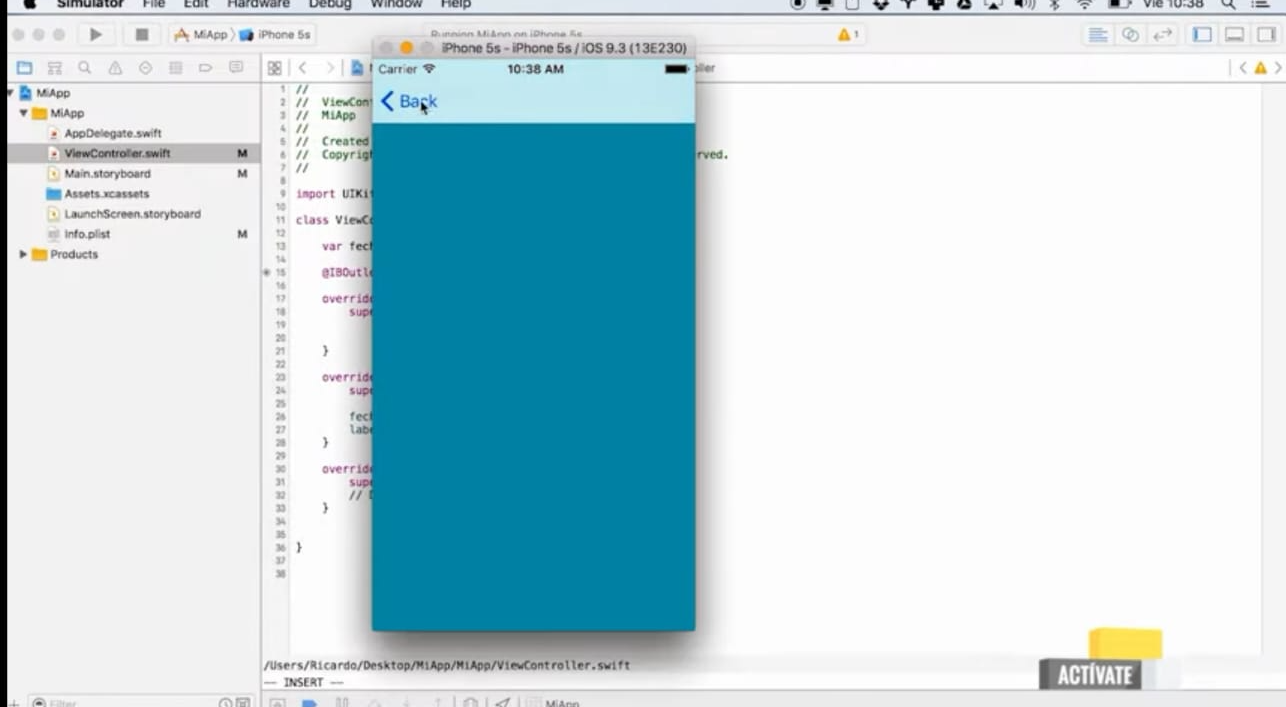
Task: Click the warning badge in the activity bar
Action: 848,34
